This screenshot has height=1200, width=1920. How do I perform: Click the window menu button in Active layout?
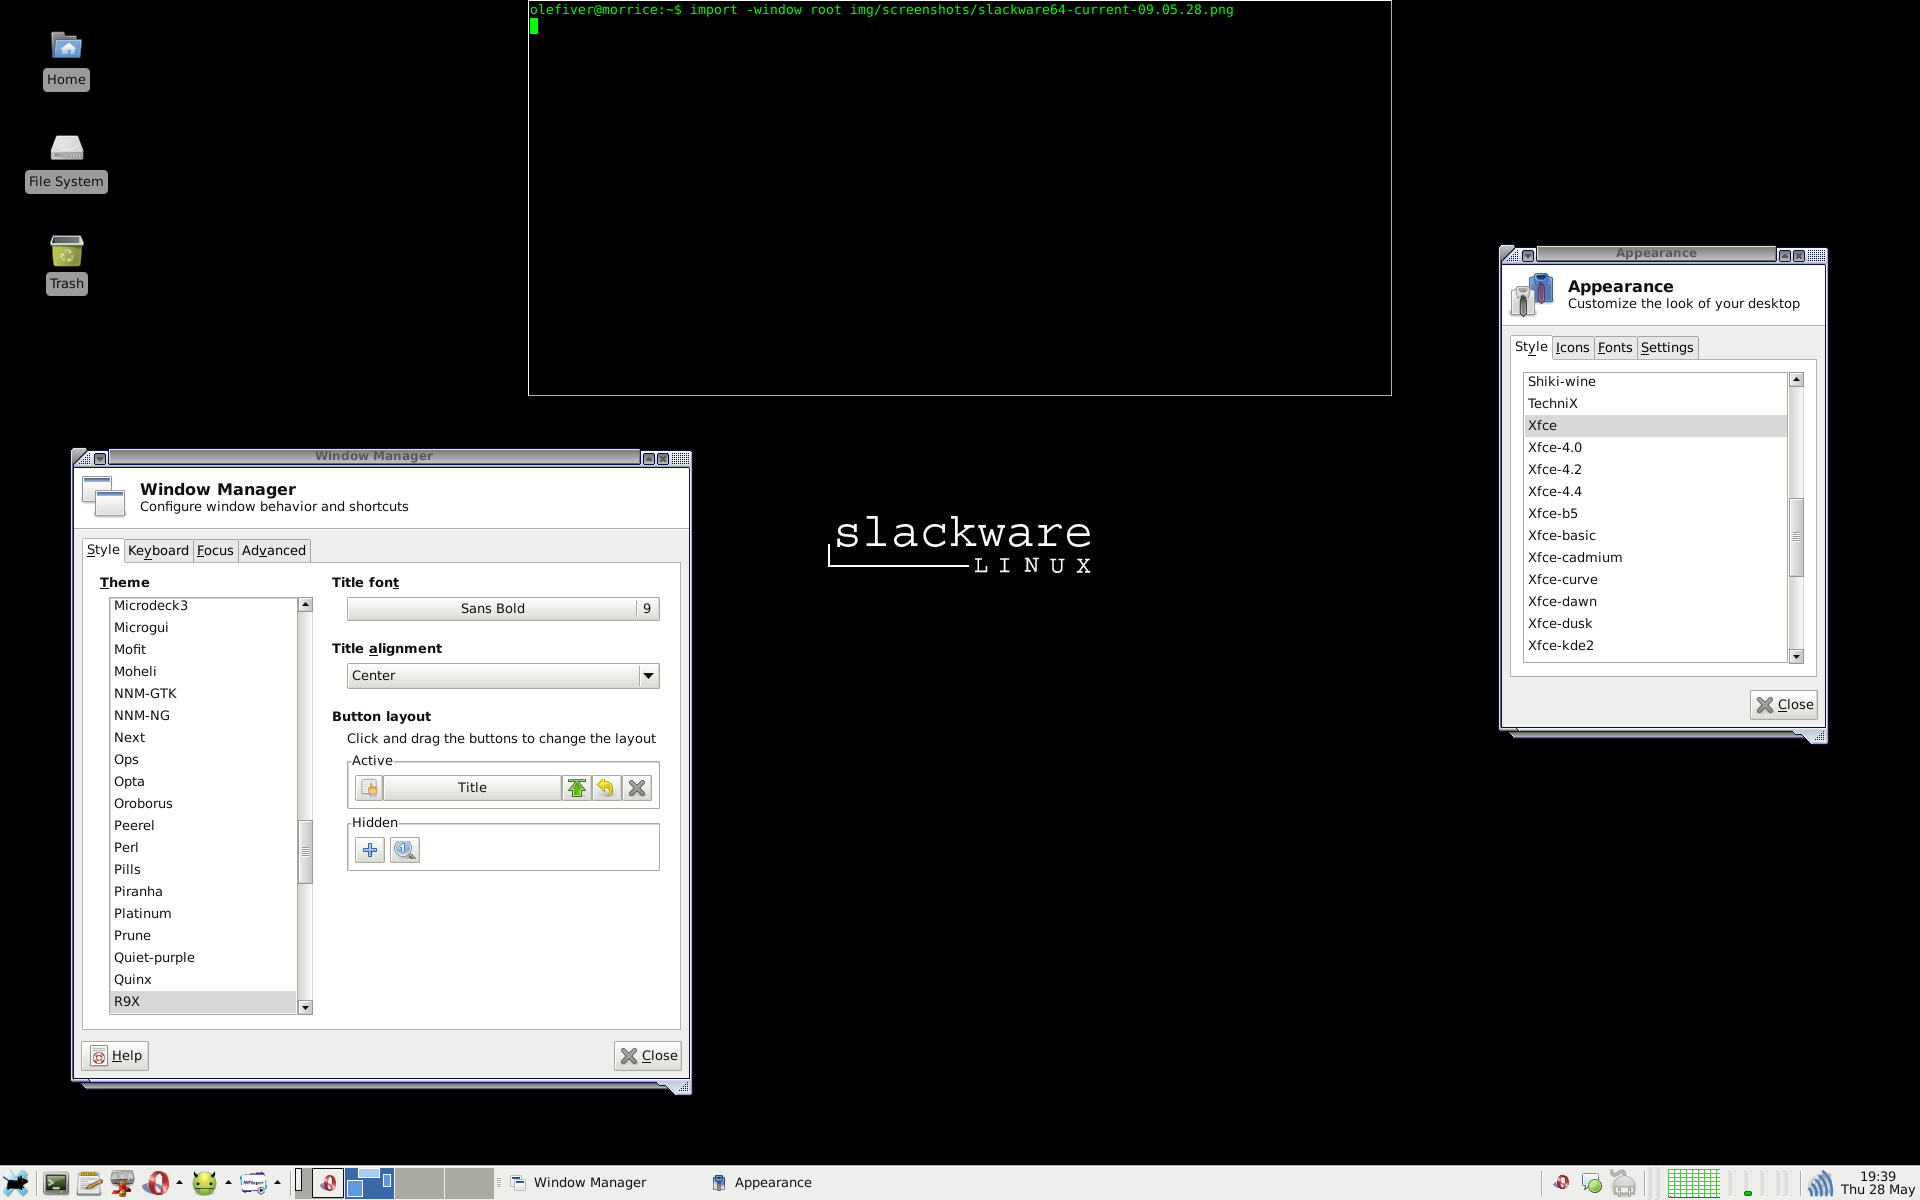coord(369,788)
